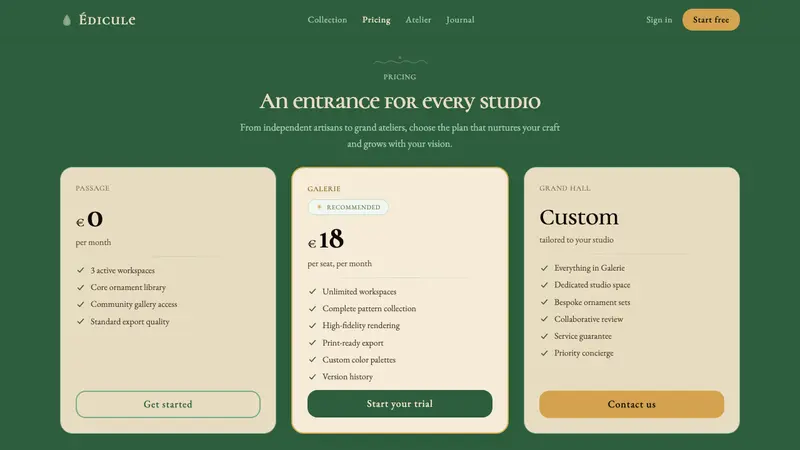The width and height of the screenshot is (800, 450).
Task: Click the 'Dedicated studio space' text
Action: [592, 285]
